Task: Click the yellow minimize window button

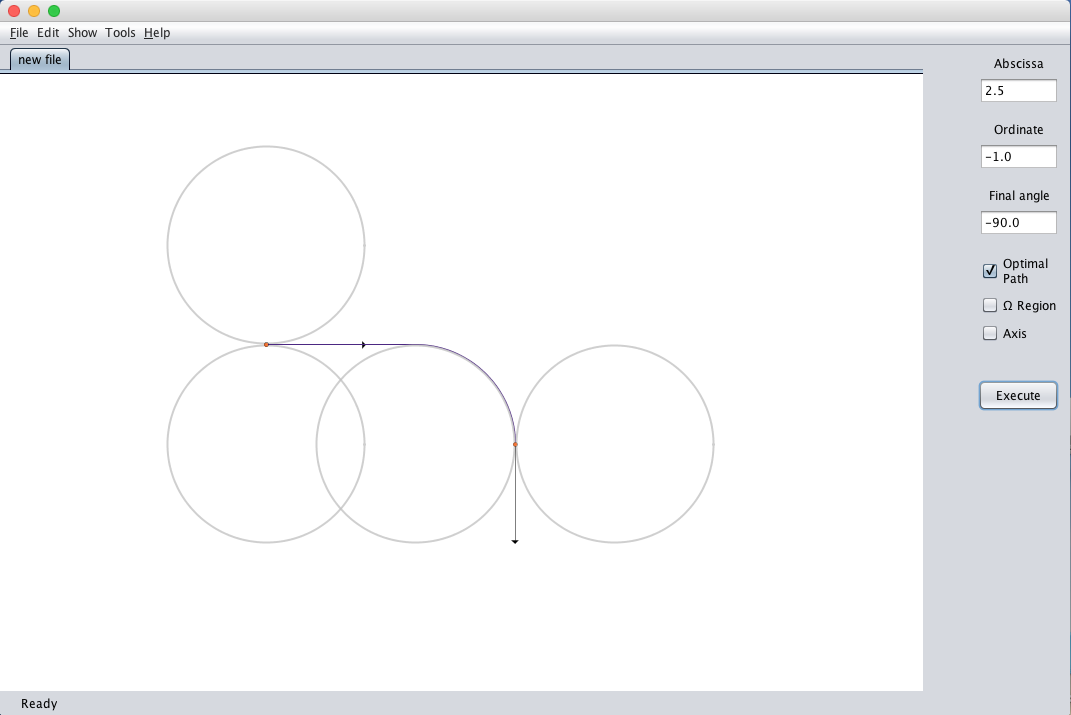Action: coord(34,11)
